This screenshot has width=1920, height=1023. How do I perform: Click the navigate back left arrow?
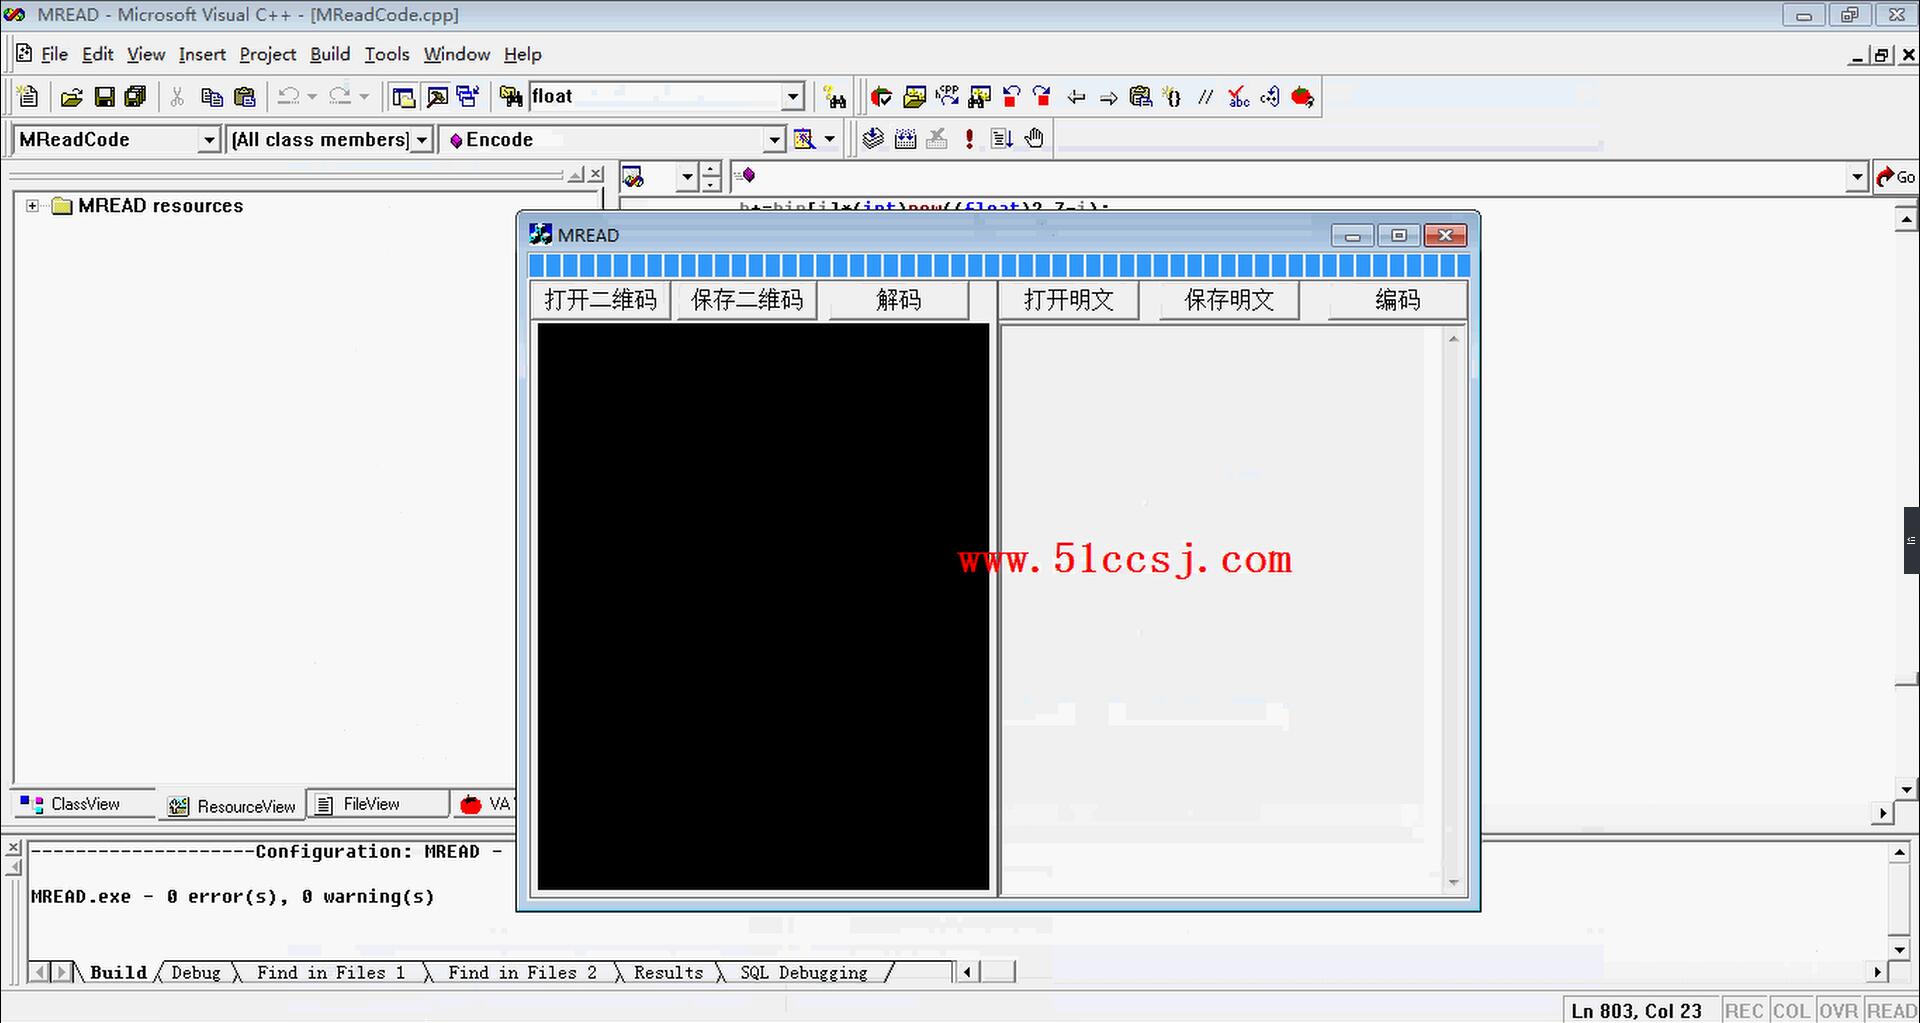(x=1076, y=97)
